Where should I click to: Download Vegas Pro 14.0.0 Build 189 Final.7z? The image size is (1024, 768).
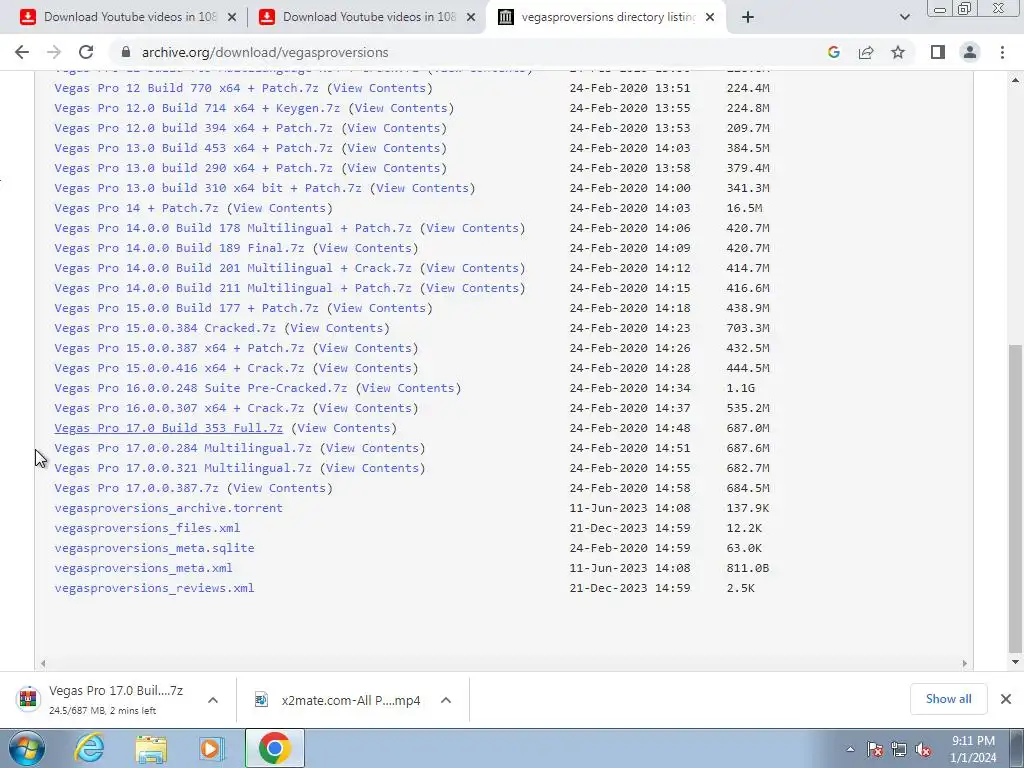point(179,248)
